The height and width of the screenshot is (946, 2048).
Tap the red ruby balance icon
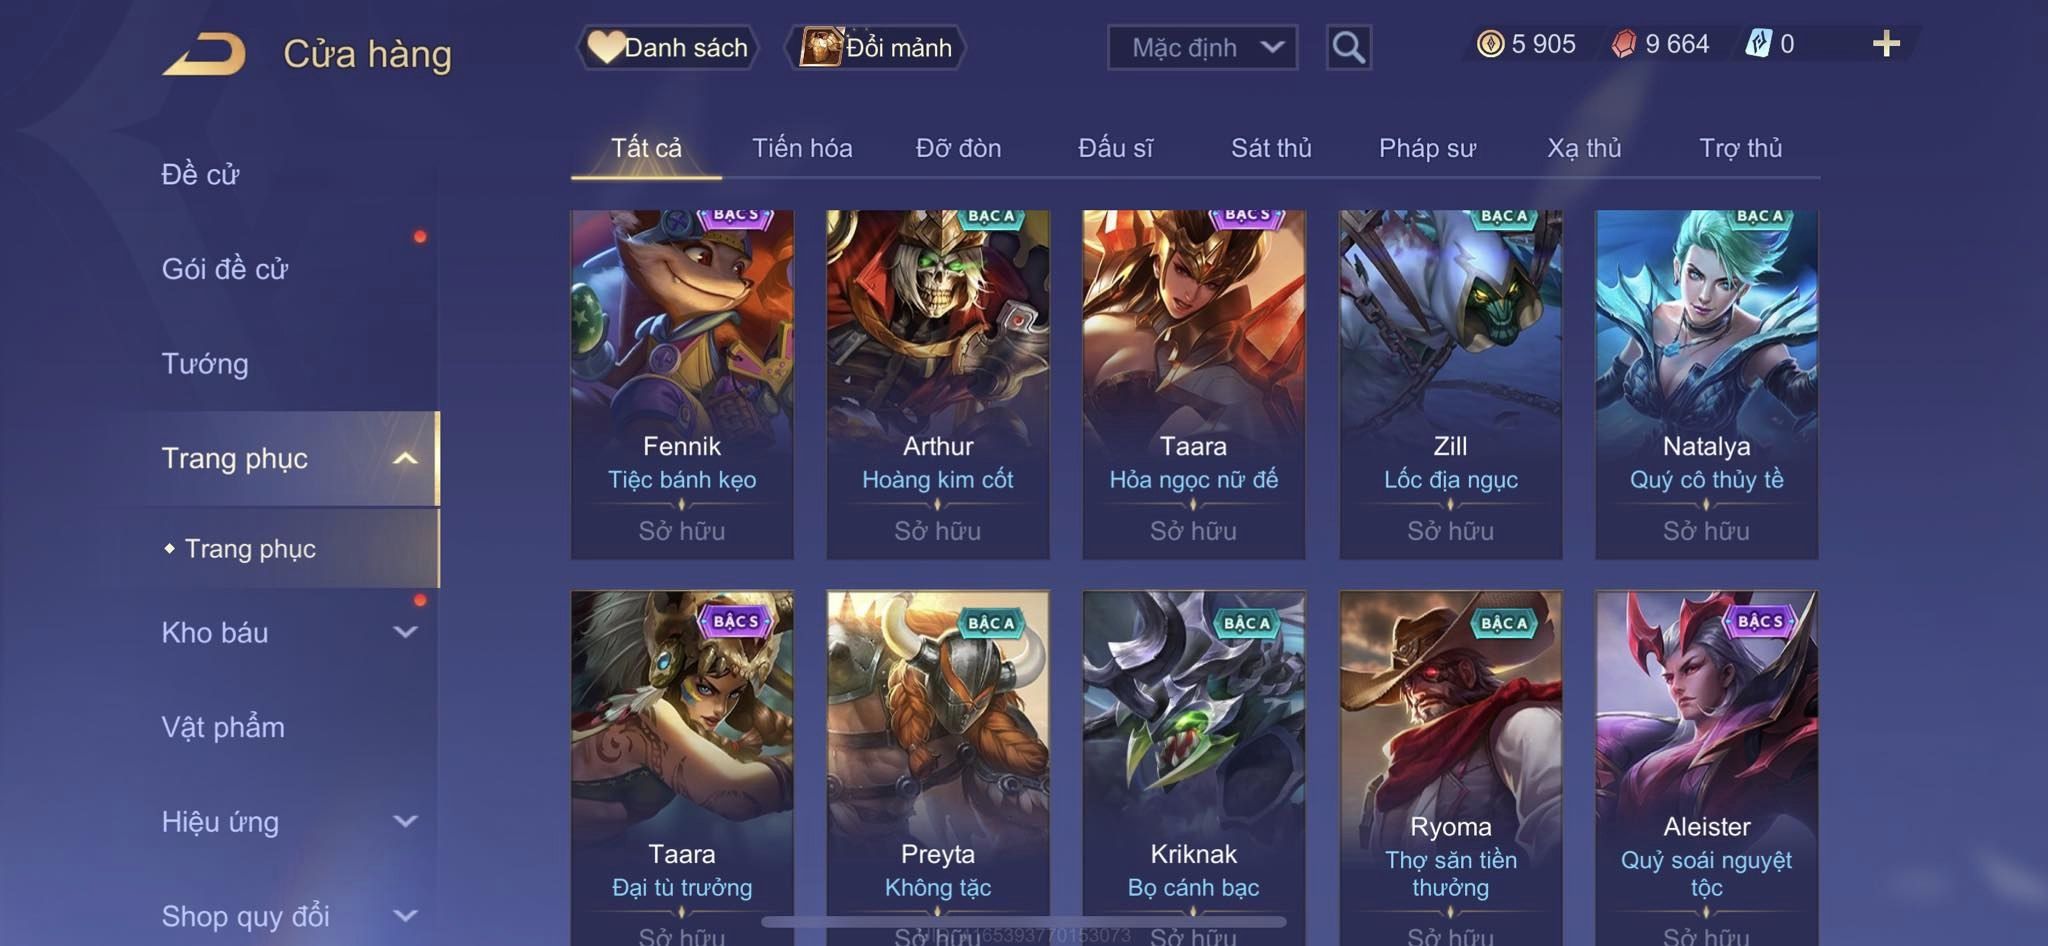click(1624, 44)
